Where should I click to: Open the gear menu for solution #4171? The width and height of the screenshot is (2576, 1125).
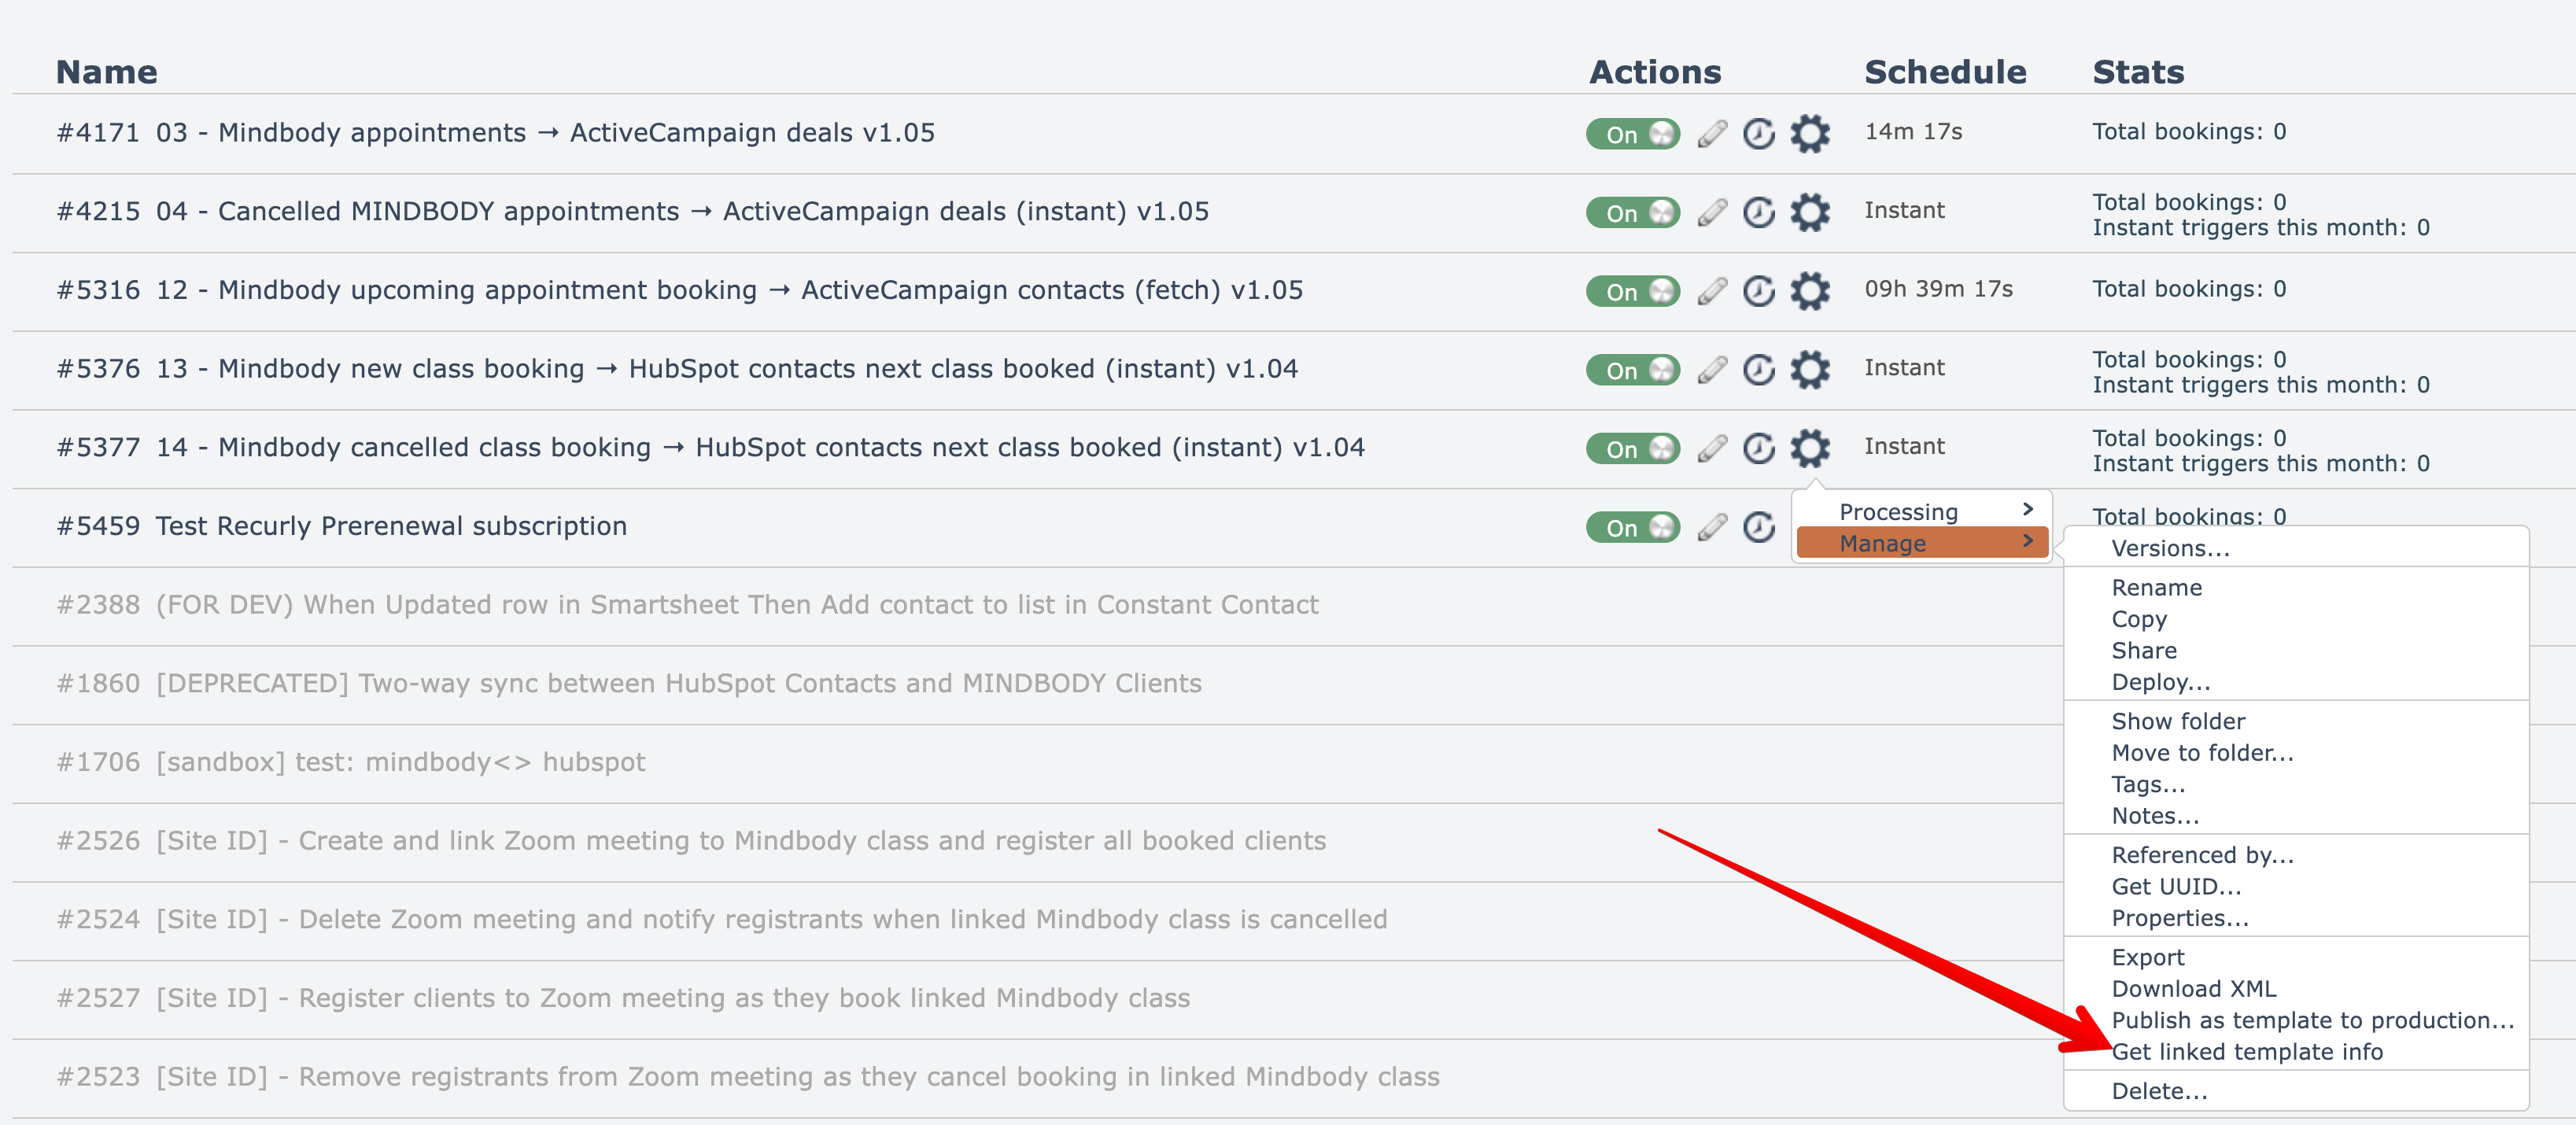[1809, 133]
